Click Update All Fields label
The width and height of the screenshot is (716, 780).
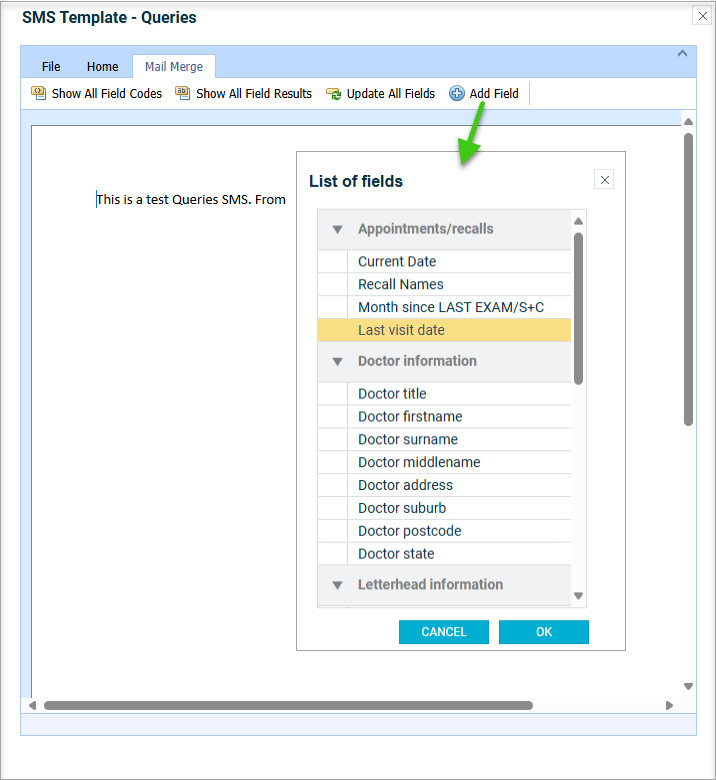391,94
